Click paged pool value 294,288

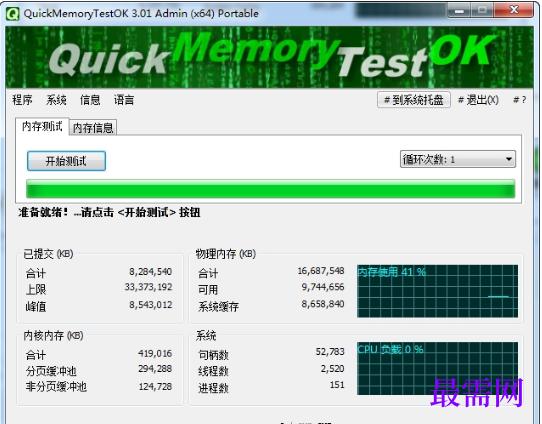[155, 369]
